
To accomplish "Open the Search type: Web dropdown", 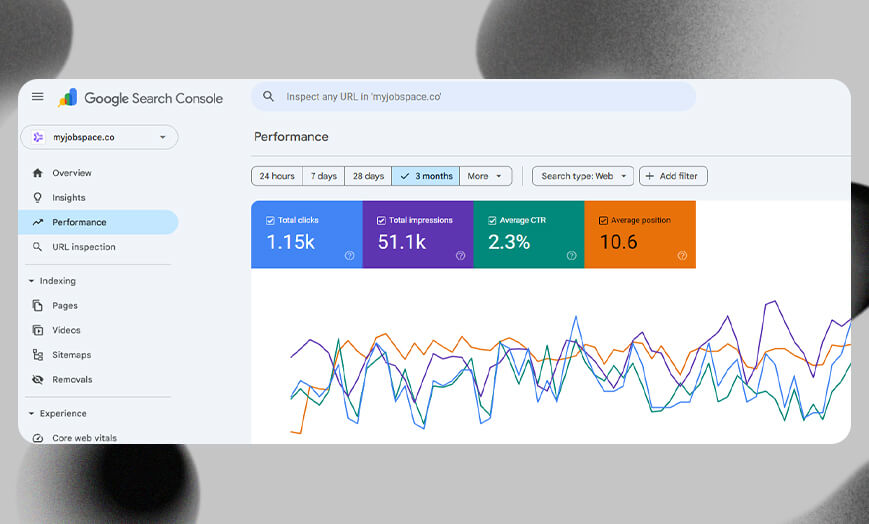I will pyautogui.click(x=583, y=176).
